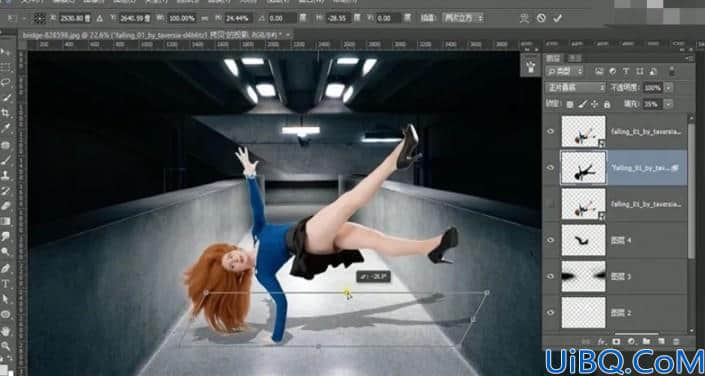The height and width of the screenshot is (376, 705).
Task: Switch between free transform and warp modes
Action: [x=524, y=18]
